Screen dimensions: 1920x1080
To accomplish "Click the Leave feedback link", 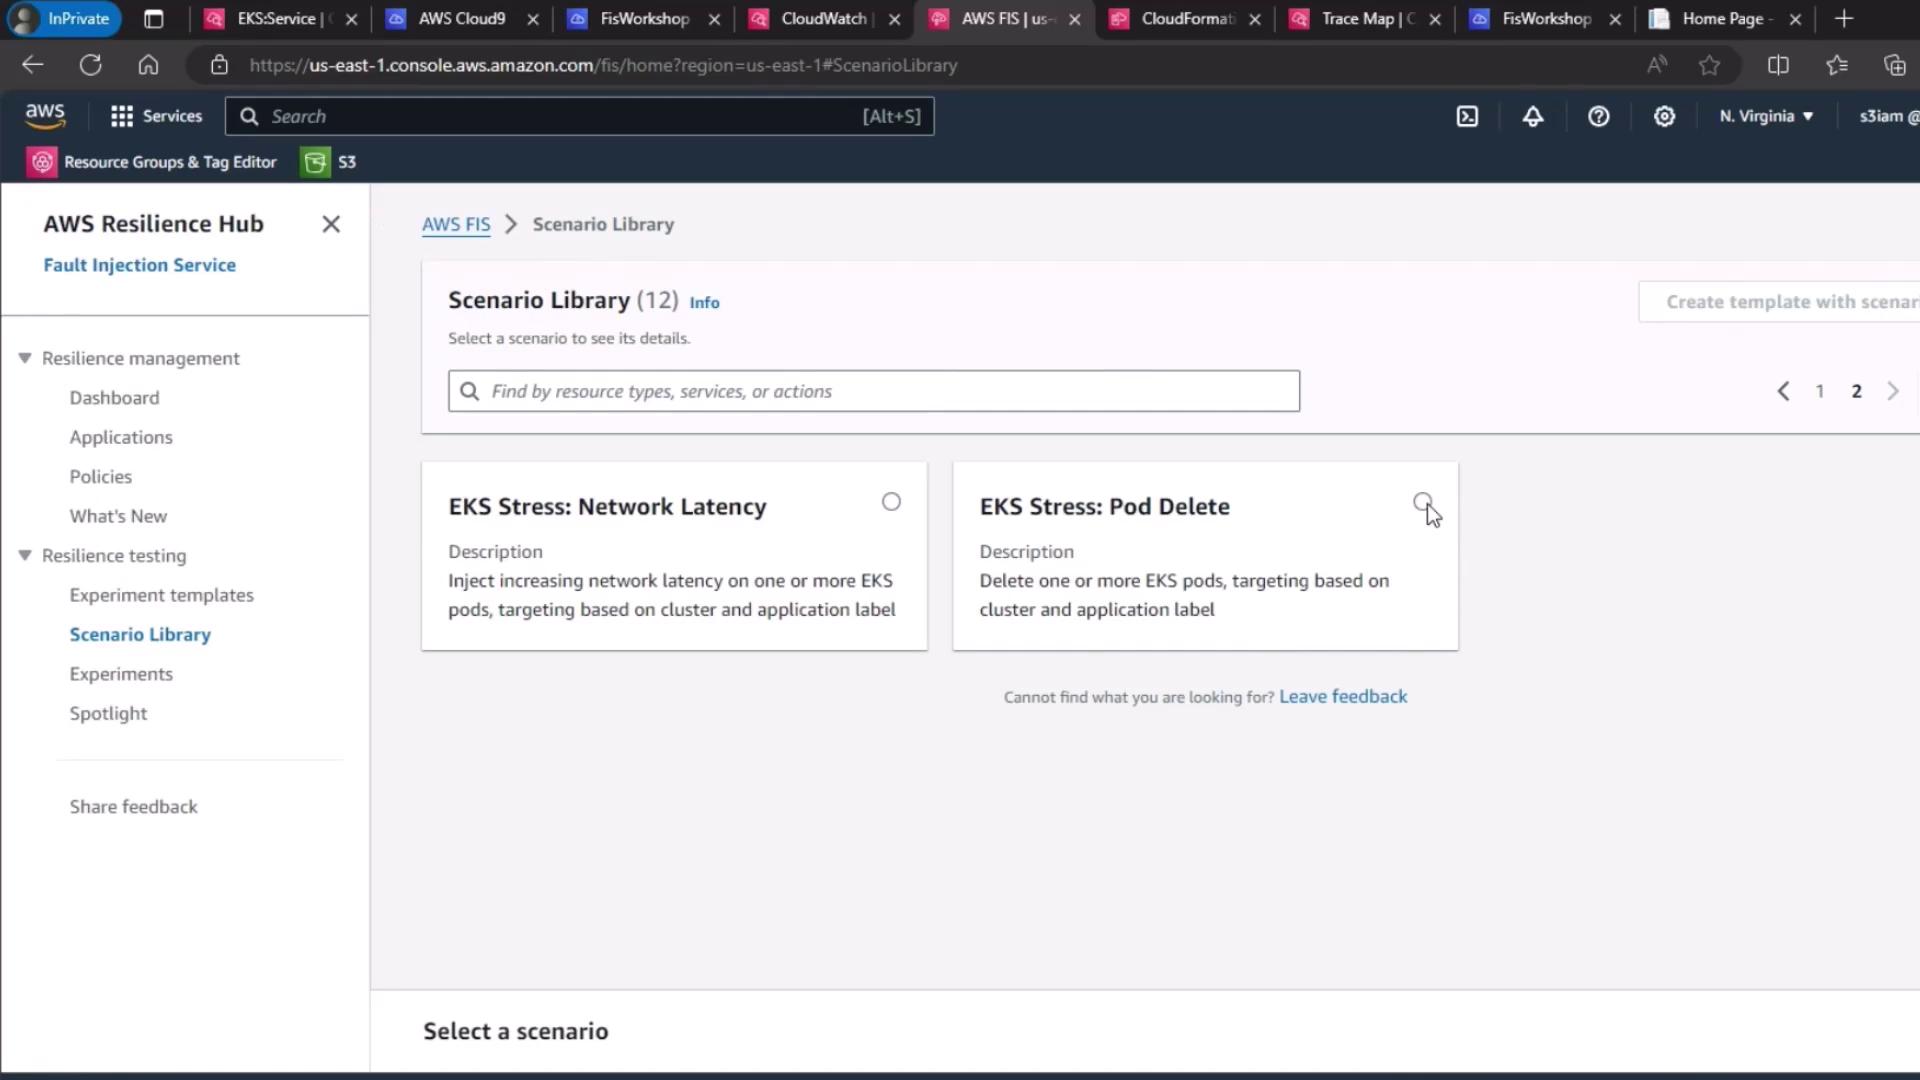I will [x=1342, y=696].
